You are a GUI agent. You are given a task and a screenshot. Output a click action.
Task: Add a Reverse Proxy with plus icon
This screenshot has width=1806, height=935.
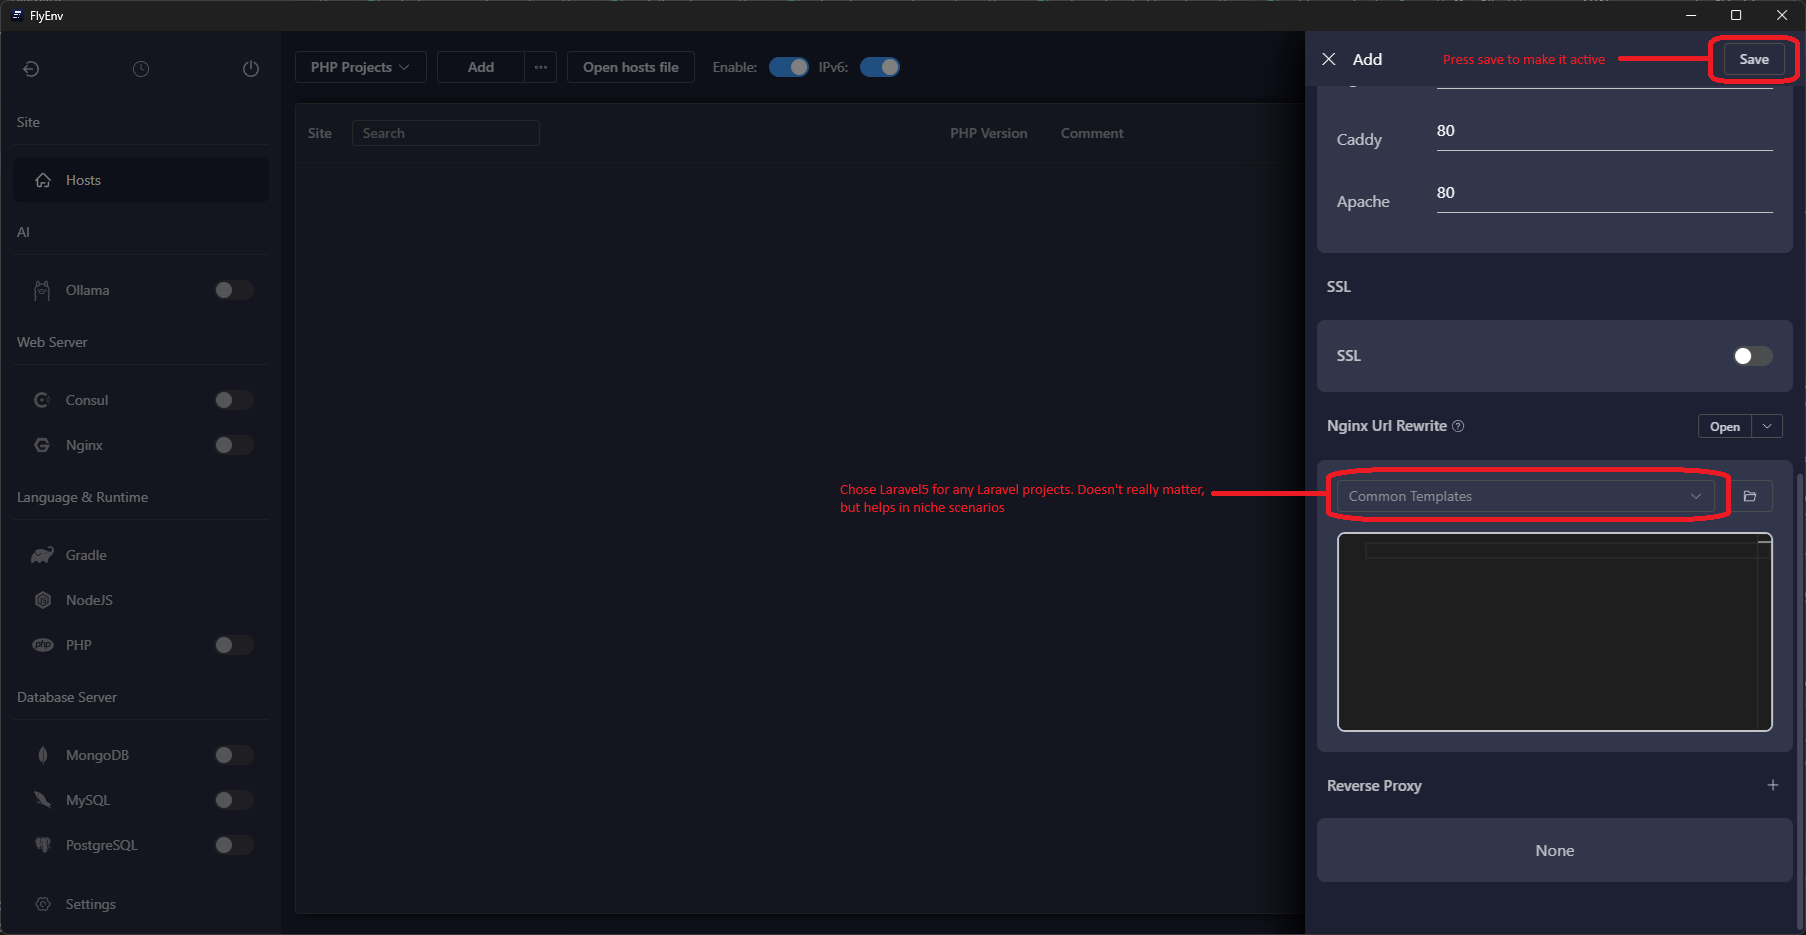1772,785
